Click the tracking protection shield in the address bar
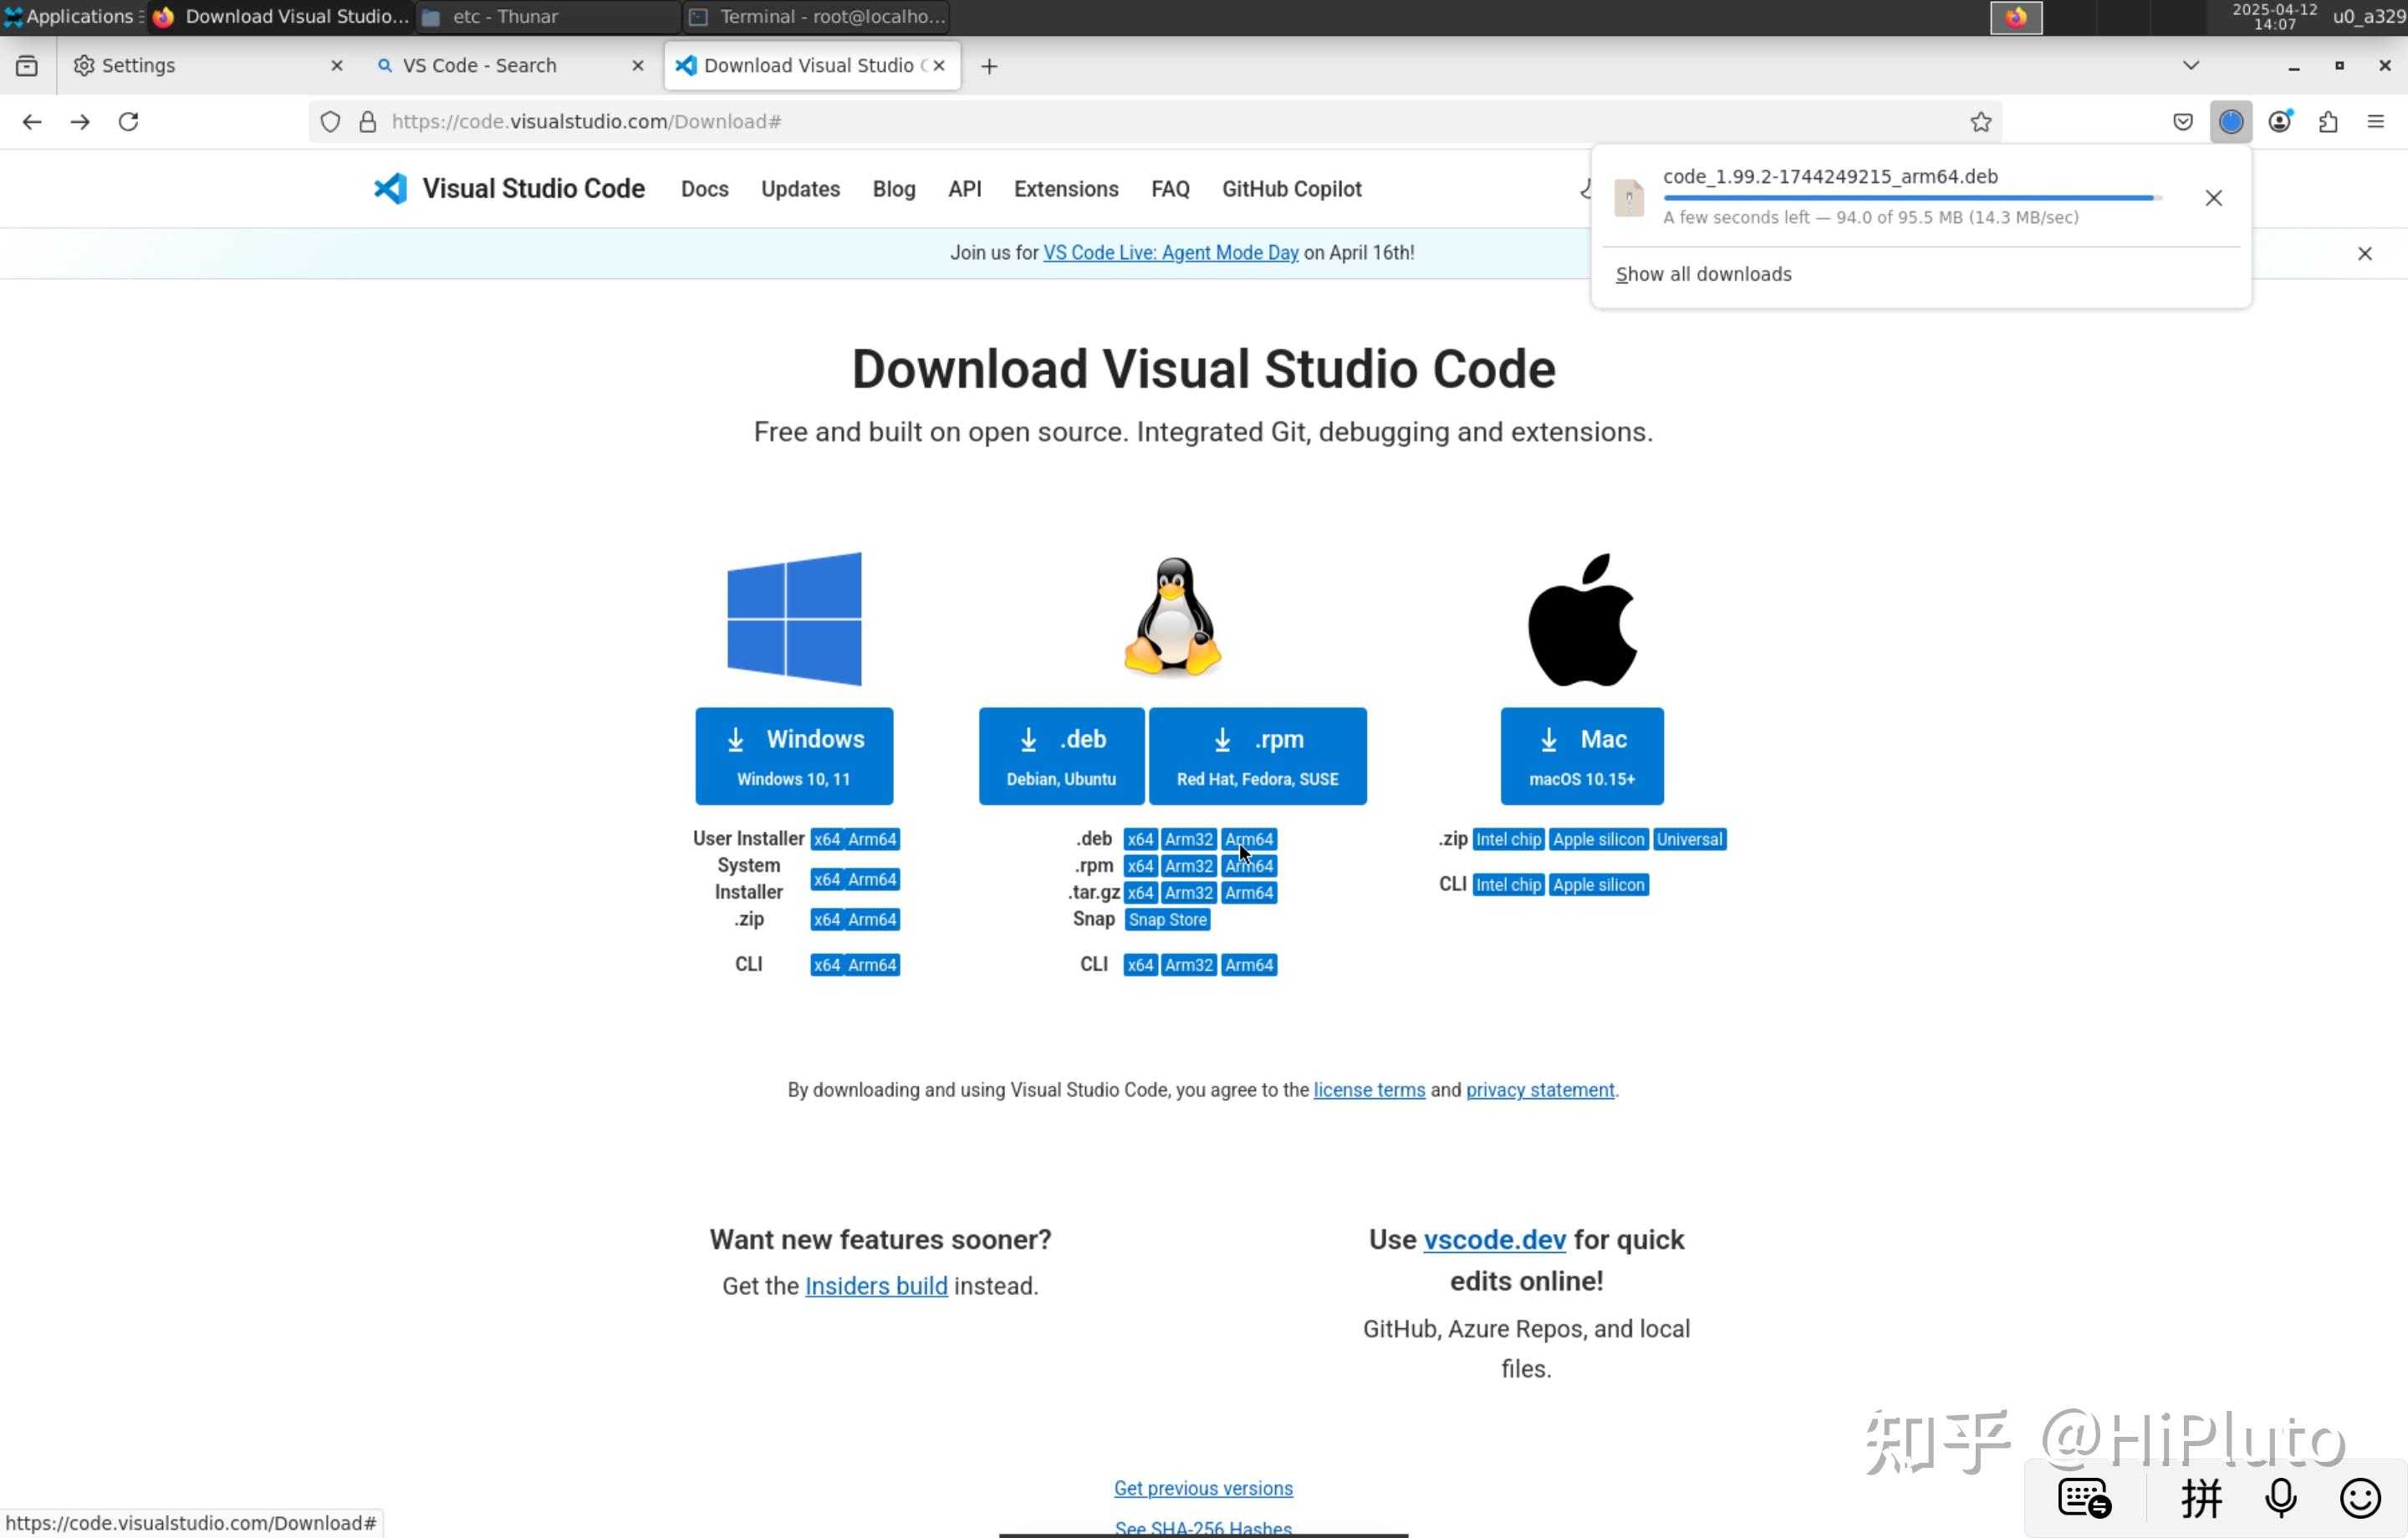This screenshot has width=2408, height=1538. point(330,121)
